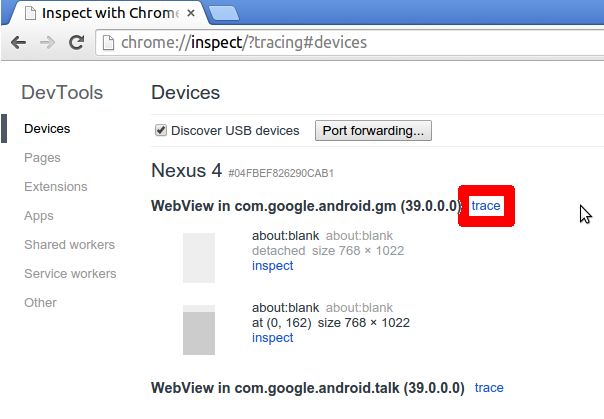This screenshot has width=604, height=419.
Task: Click the Inspect with Chrome tab favicon
Action: (30, 13)
